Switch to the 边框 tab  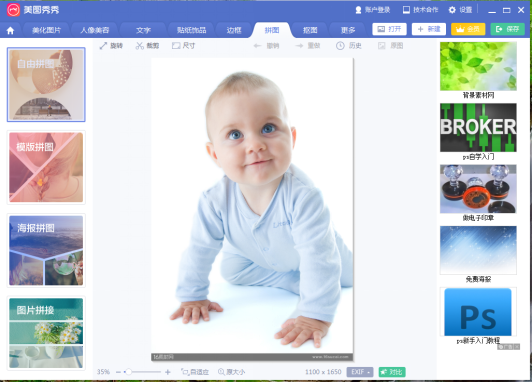click(x=234, y=30)
